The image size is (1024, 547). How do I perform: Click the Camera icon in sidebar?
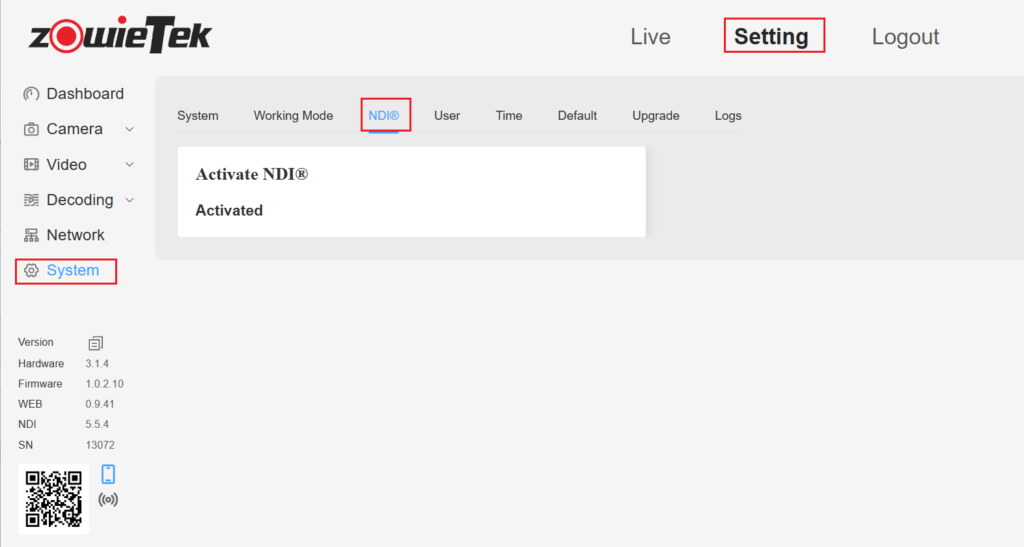click(31, 129)
